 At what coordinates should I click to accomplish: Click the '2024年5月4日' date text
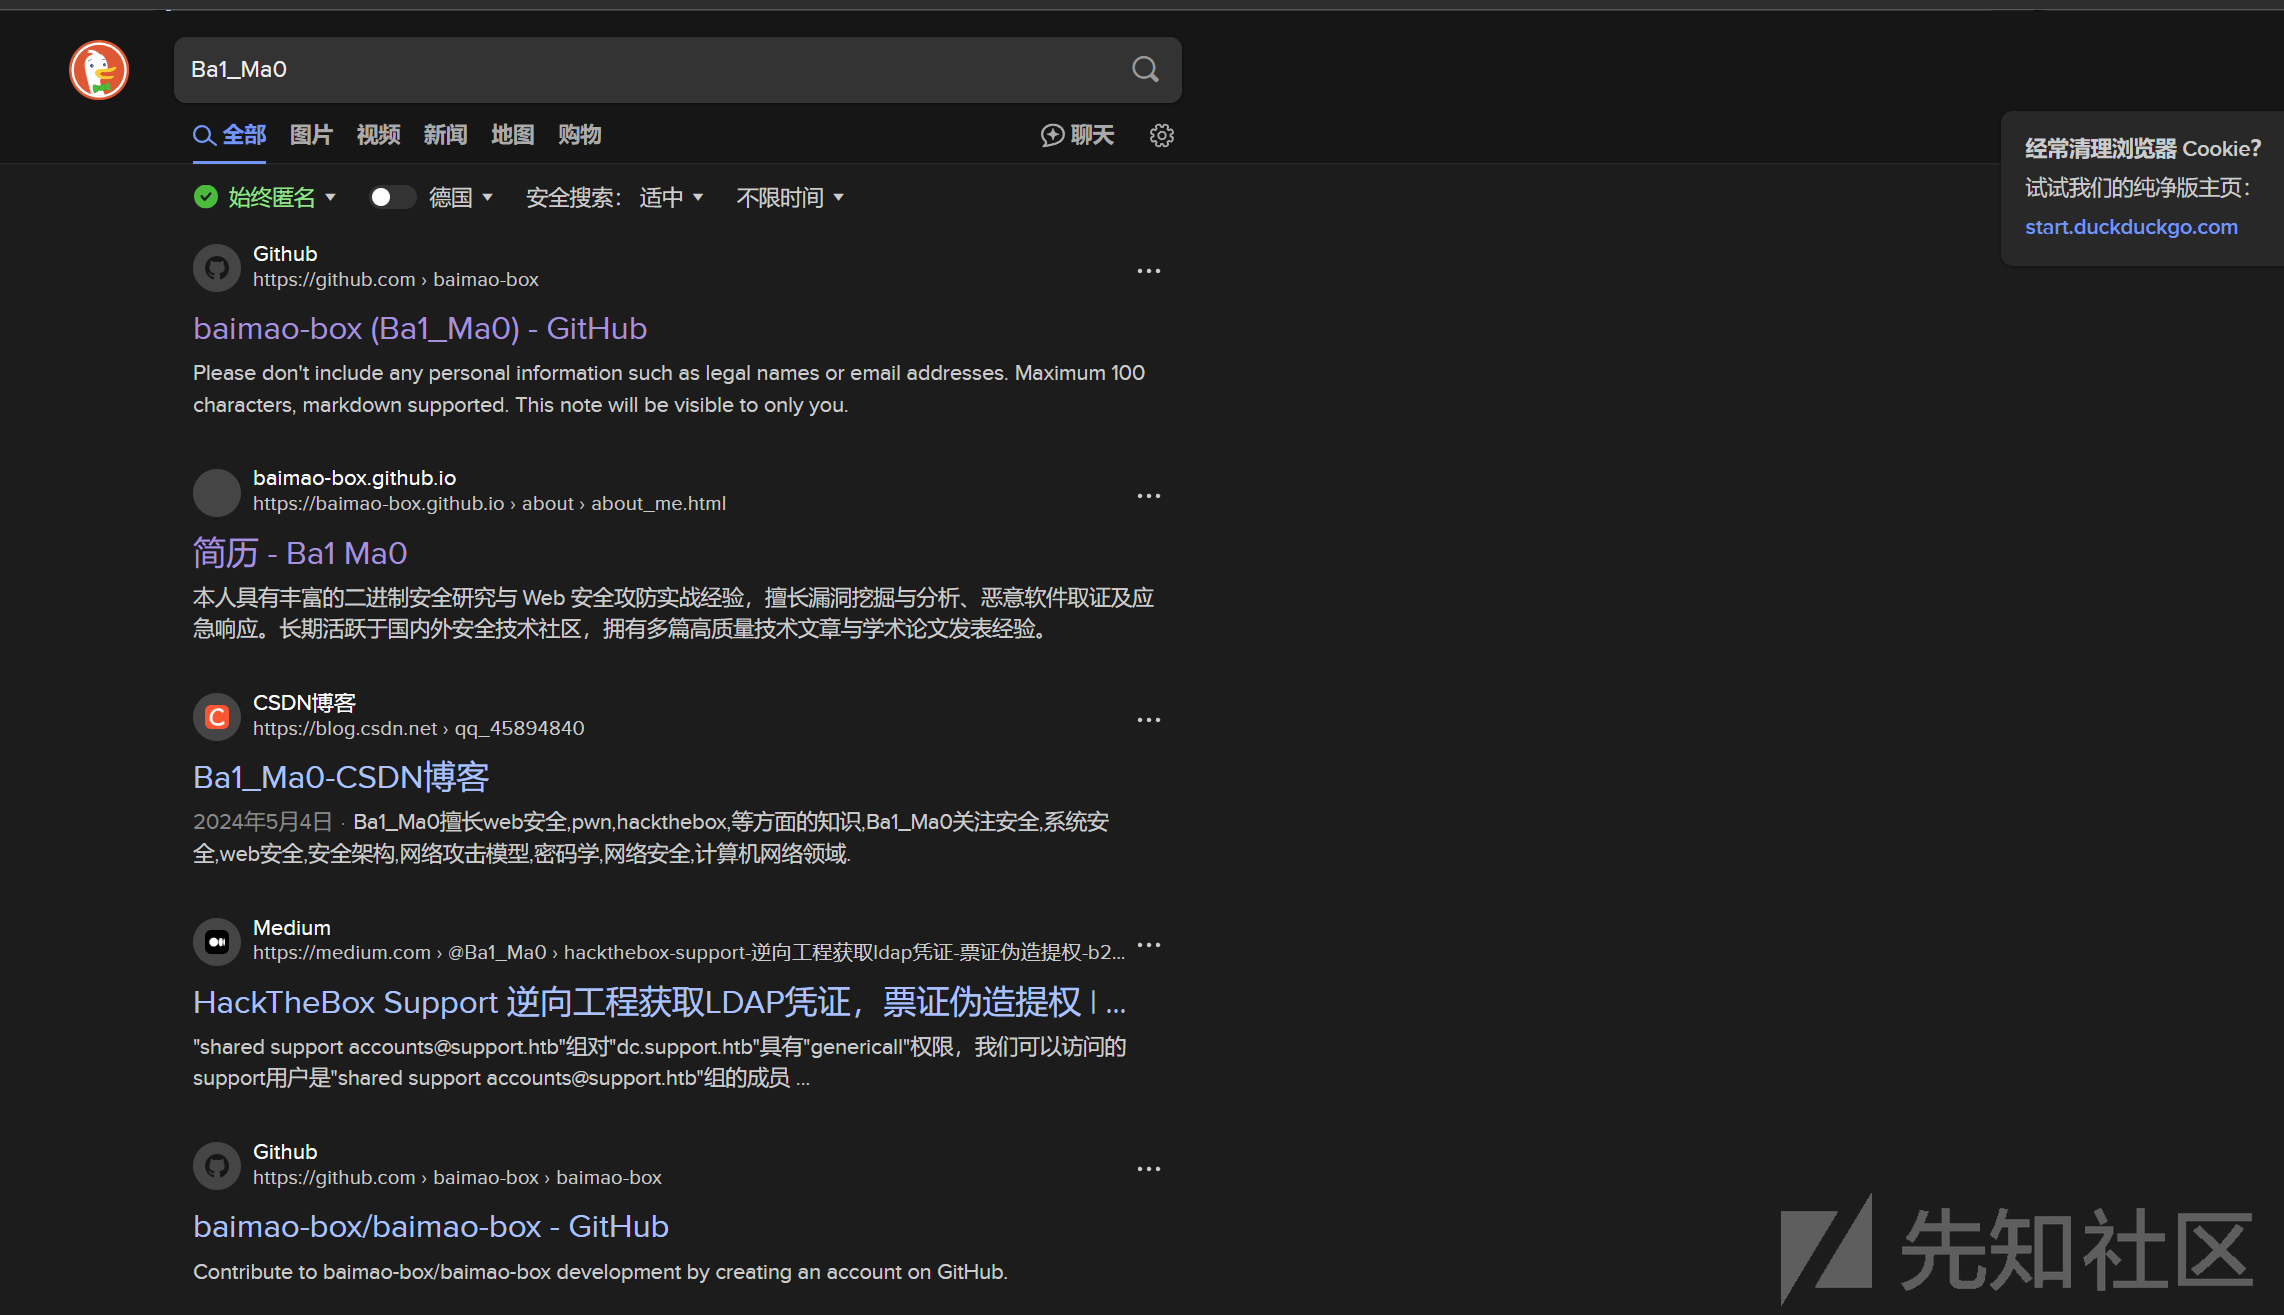pos(262,822)
